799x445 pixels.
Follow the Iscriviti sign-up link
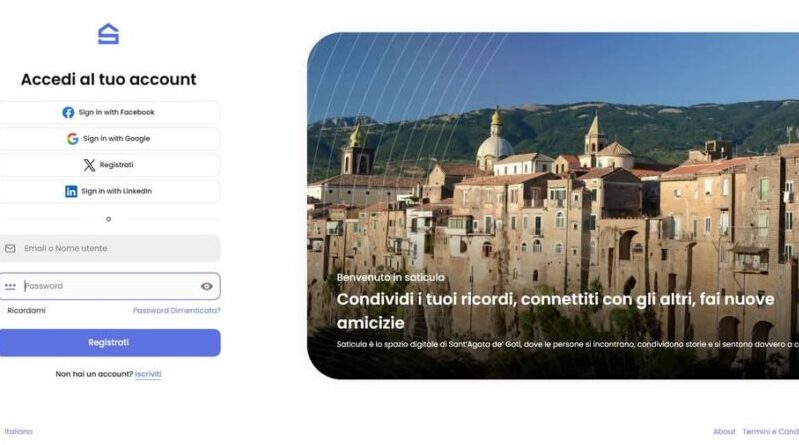[148, 374]
